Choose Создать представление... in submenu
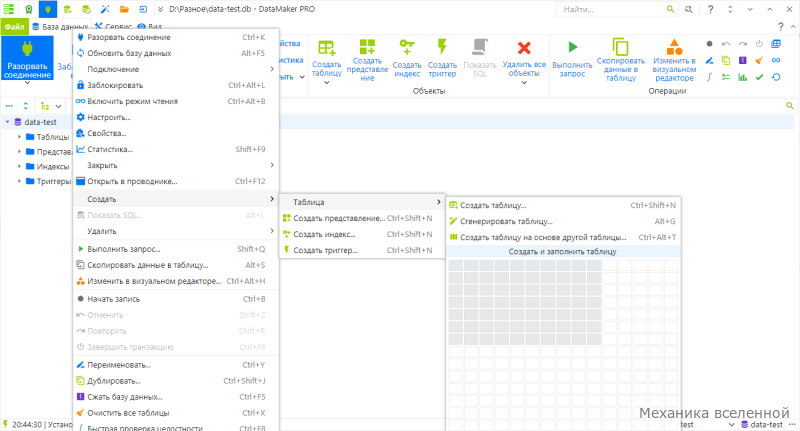The image size is (800, 431). (362, 218)
